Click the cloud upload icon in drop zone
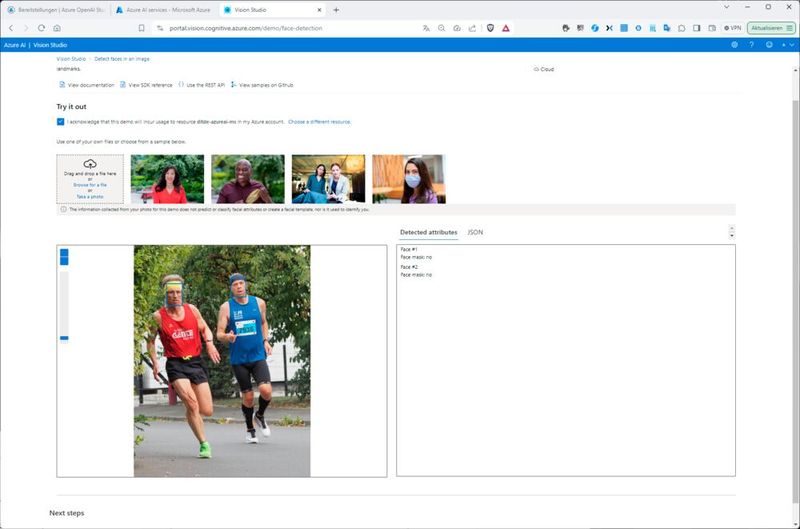This screenshot has width=800, height=529. [90, 164]
